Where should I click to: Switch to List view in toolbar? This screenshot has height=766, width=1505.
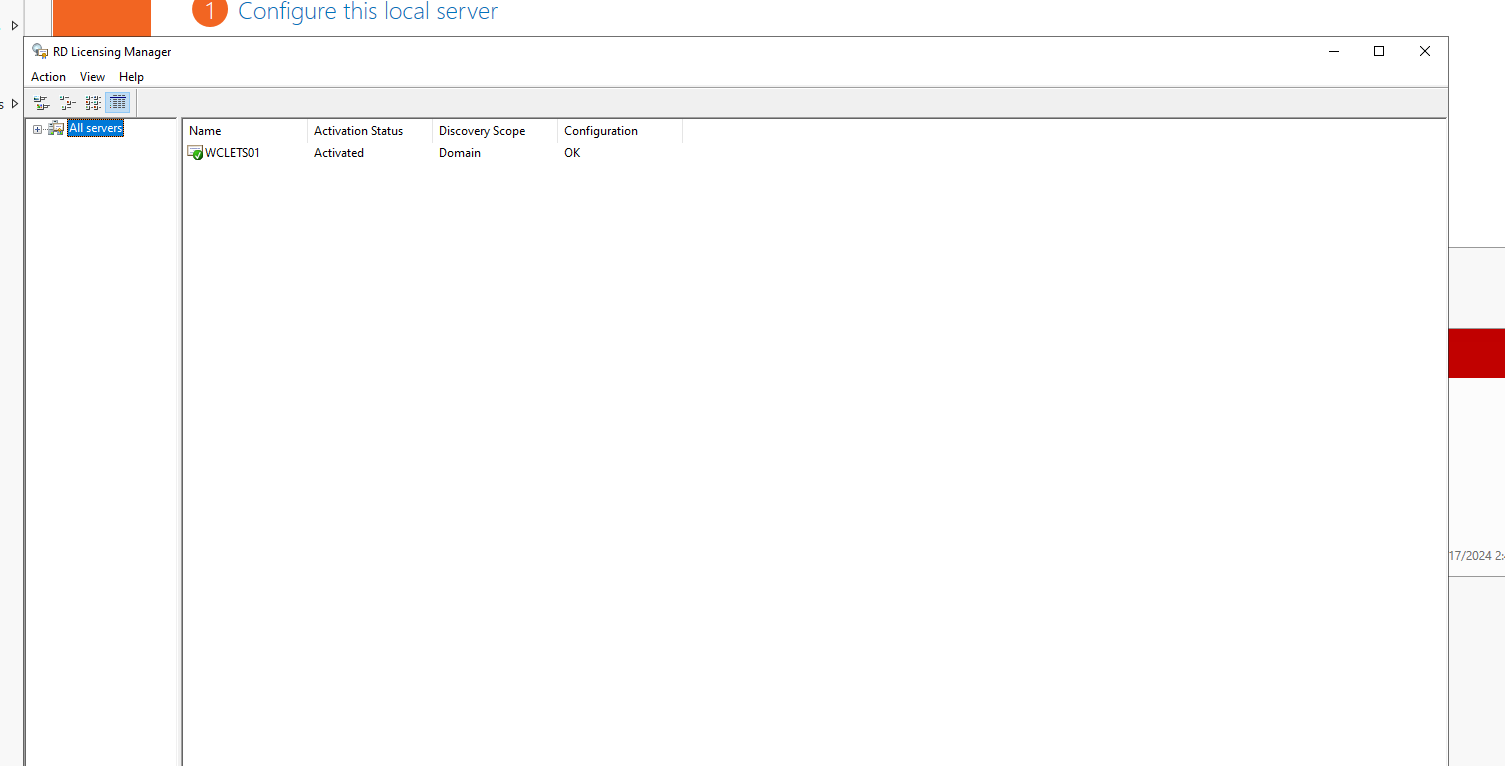[x=93, y=102]
